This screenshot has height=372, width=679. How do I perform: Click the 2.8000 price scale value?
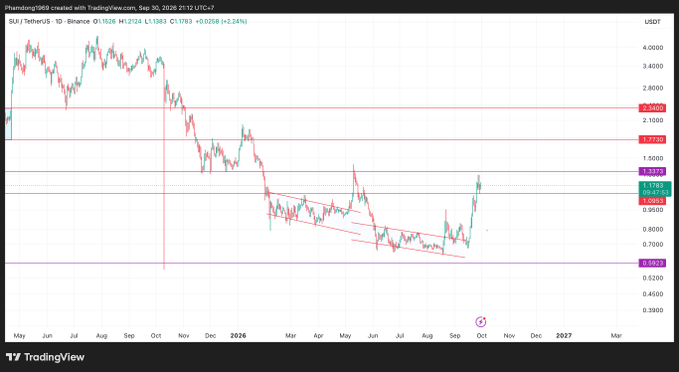[x=653, y=88]
